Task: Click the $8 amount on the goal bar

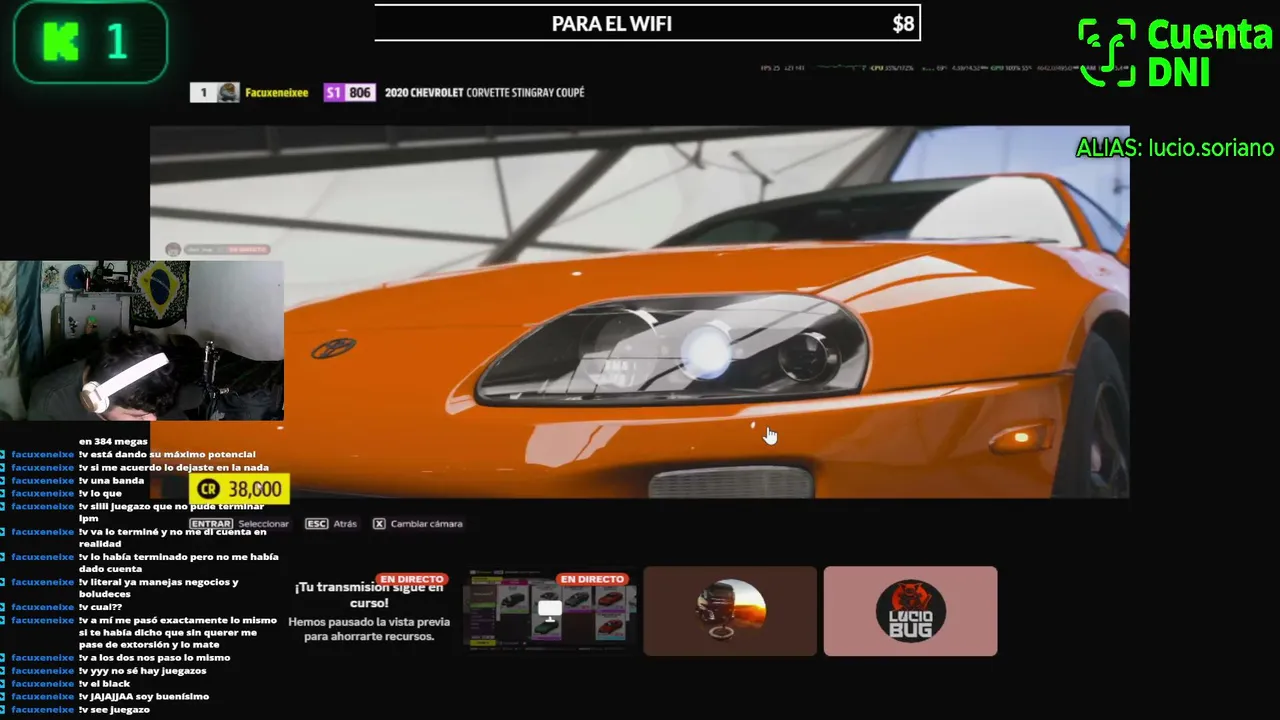Action: click(x=903, y=24)
